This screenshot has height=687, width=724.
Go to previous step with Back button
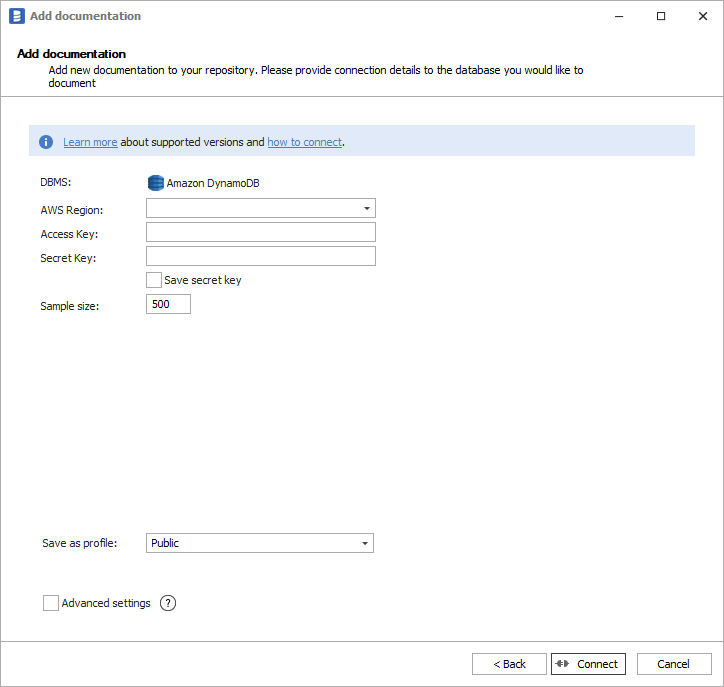pyautogui.click(x=509, y=664)
